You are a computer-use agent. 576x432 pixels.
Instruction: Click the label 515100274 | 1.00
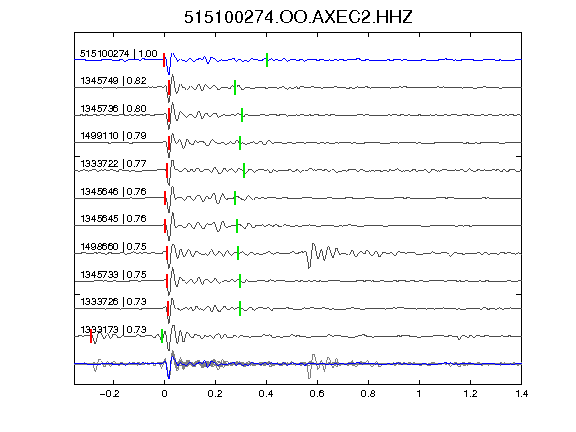119,54
